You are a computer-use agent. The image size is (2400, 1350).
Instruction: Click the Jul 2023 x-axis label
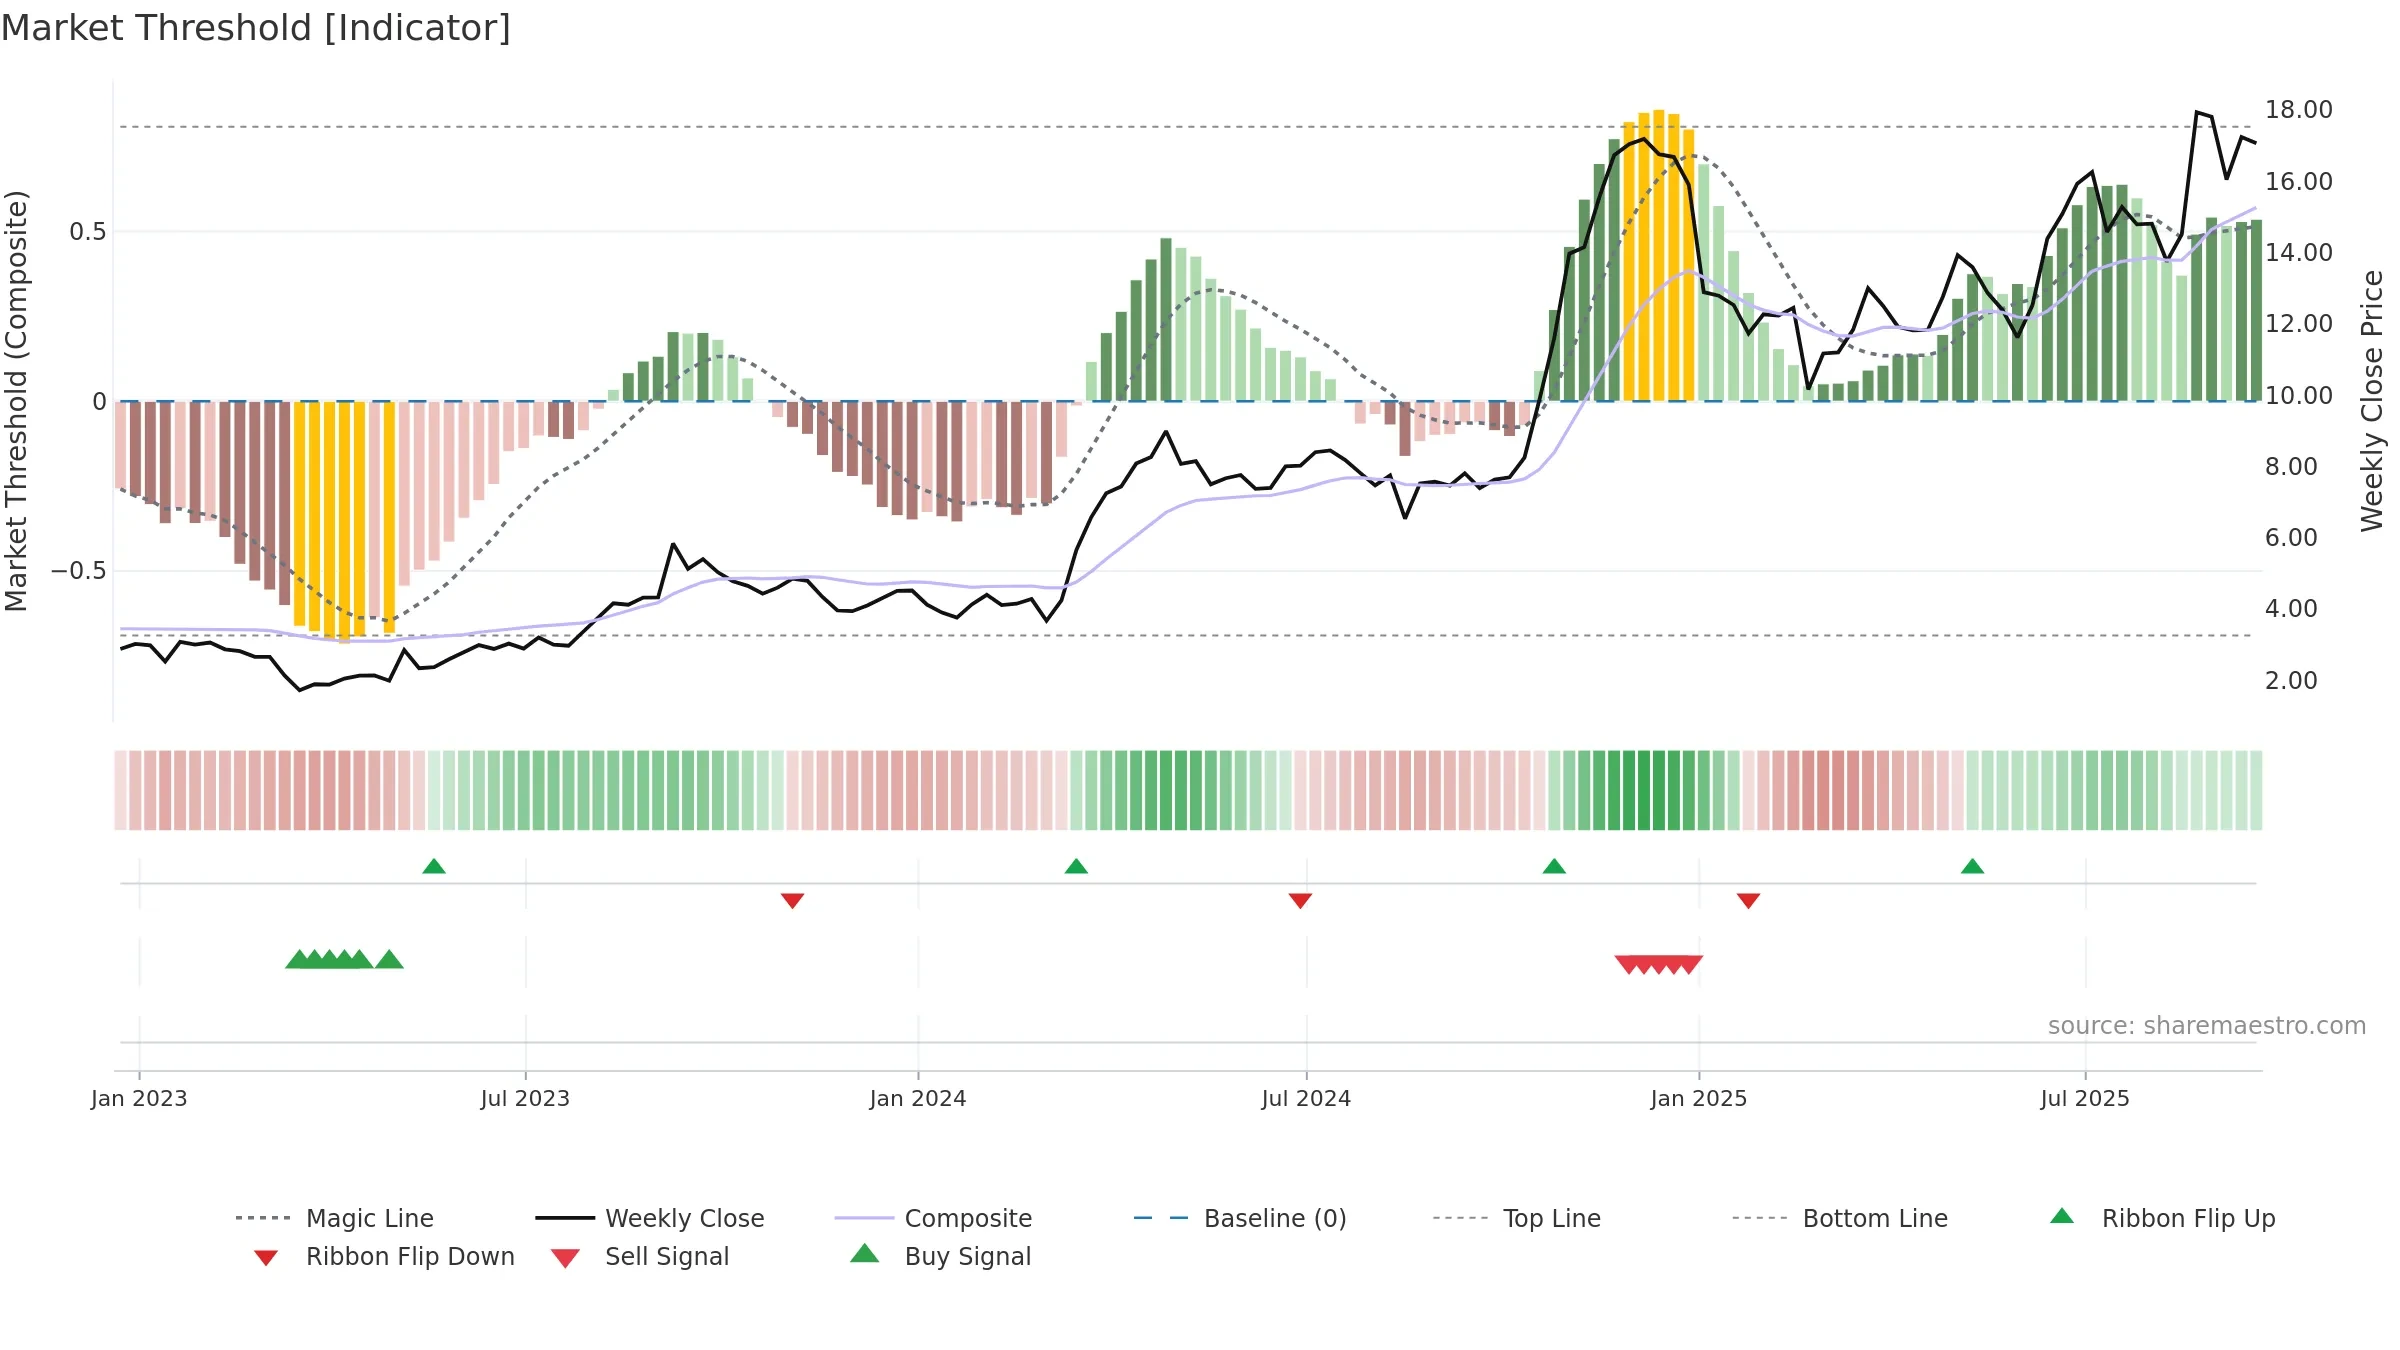[525, 1099]
